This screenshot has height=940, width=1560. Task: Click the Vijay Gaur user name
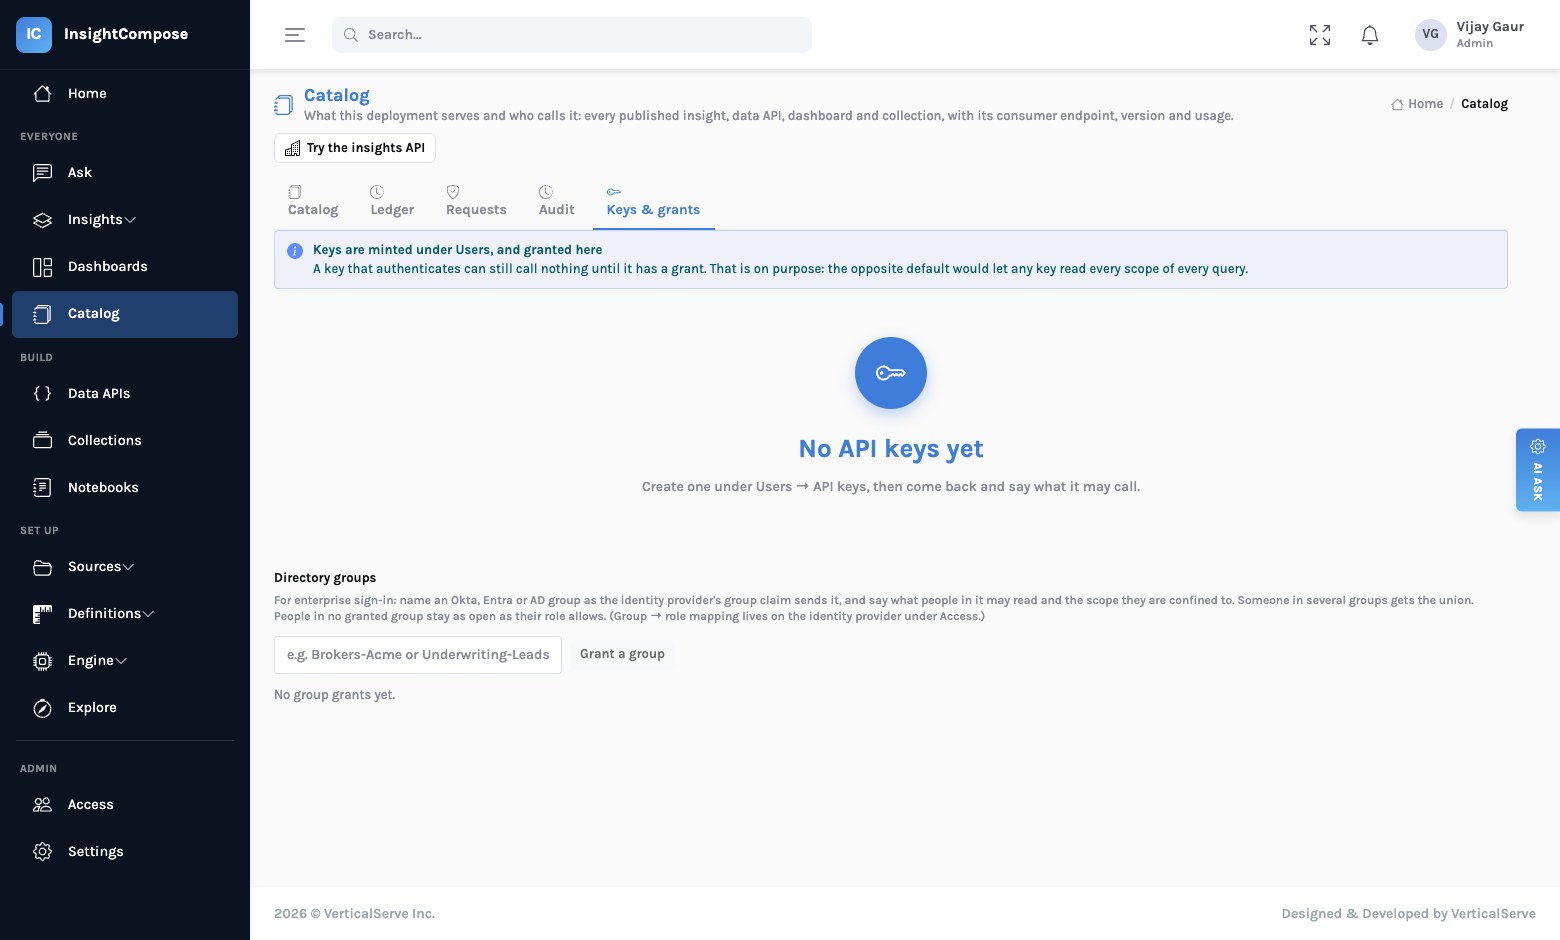[x=1490, y=27]
